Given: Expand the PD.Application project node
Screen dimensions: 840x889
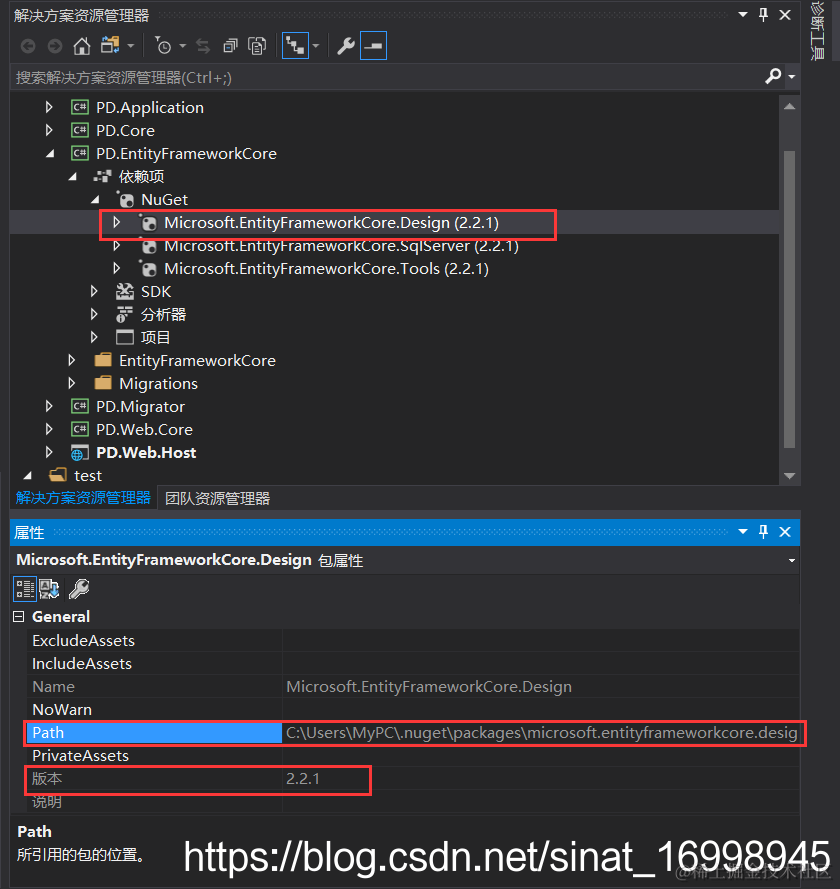Looking at the screenshot, I should pyautogui.click(x=49, y=107).
